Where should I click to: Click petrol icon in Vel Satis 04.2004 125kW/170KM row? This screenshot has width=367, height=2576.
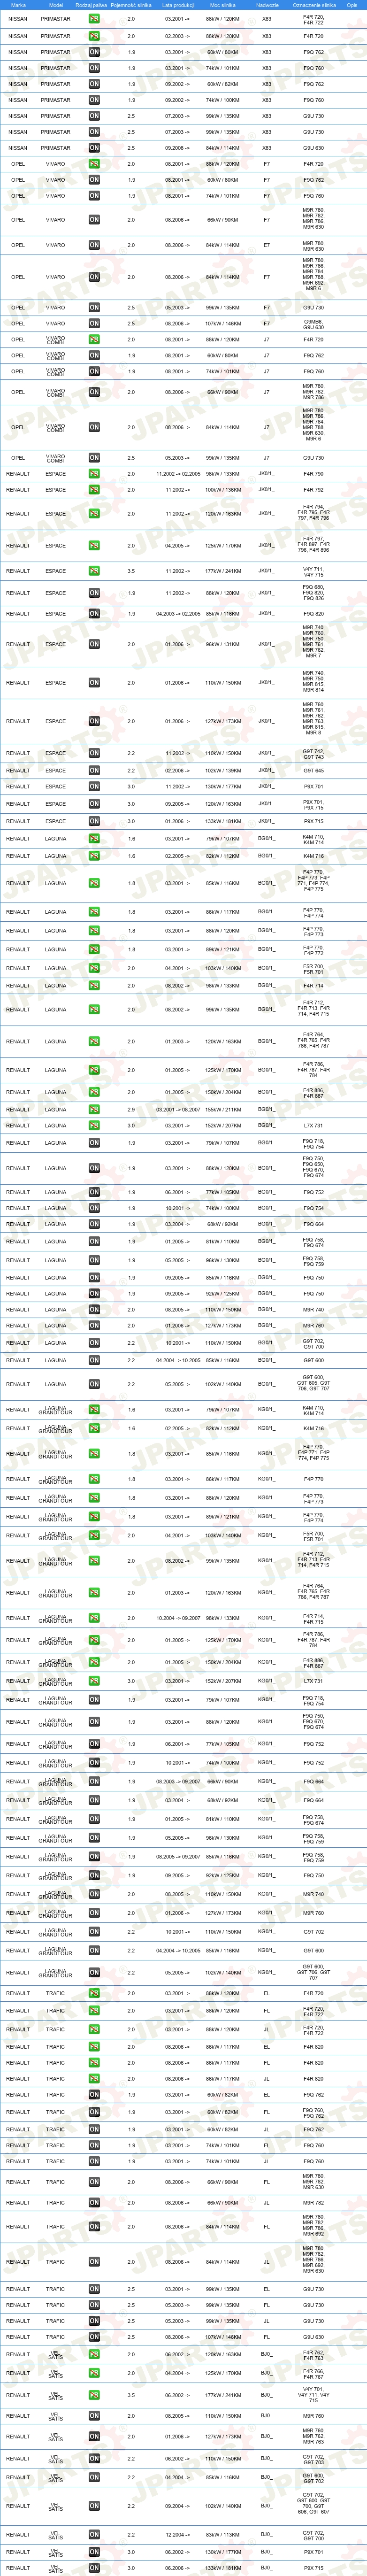coord(94,2373)
